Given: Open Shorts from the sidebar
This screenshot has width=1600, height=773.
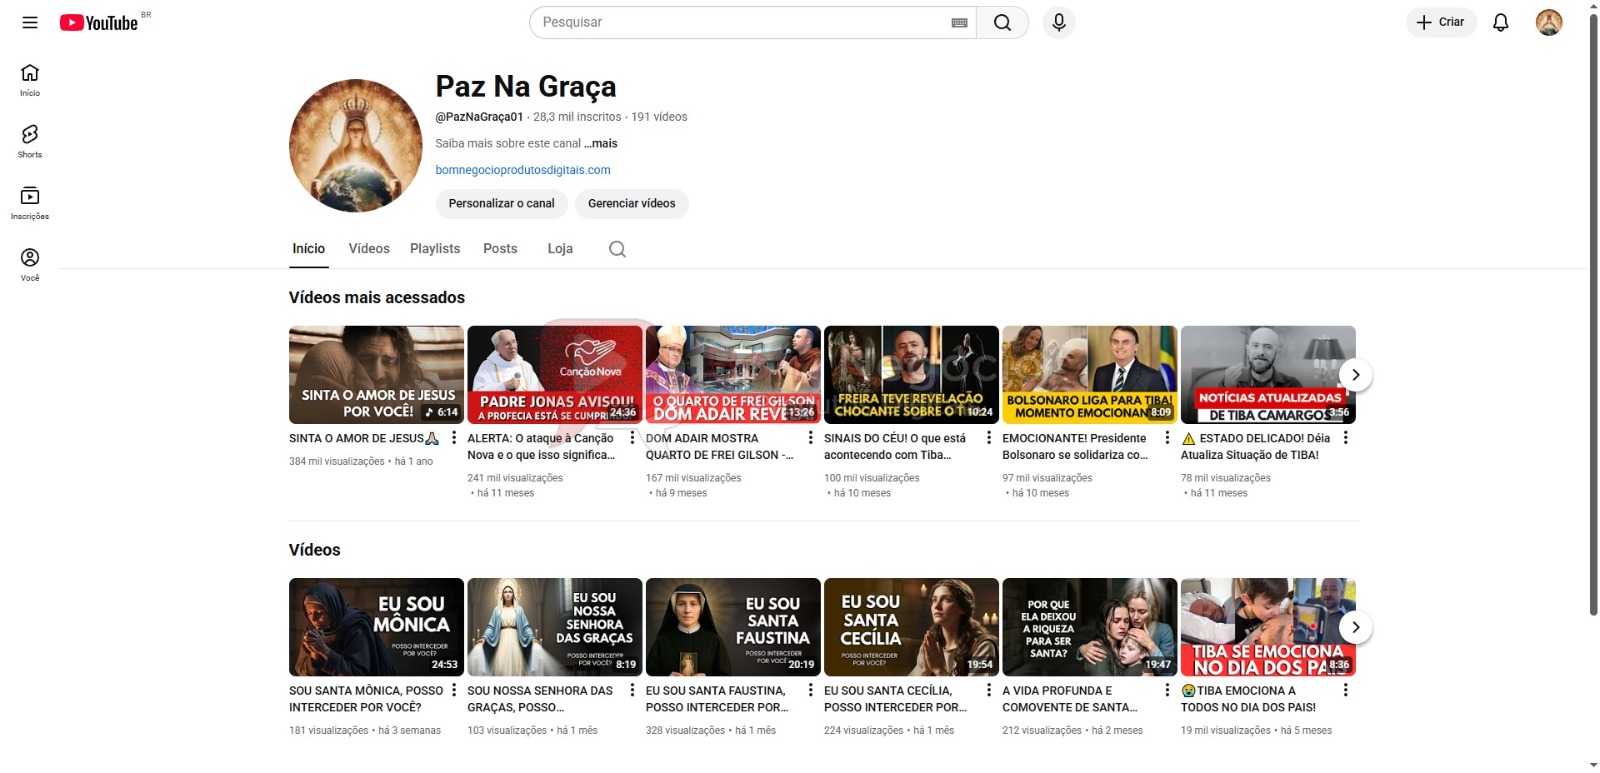Looking at the screenshot, I should pyautogui.click(x=30, y=141).
